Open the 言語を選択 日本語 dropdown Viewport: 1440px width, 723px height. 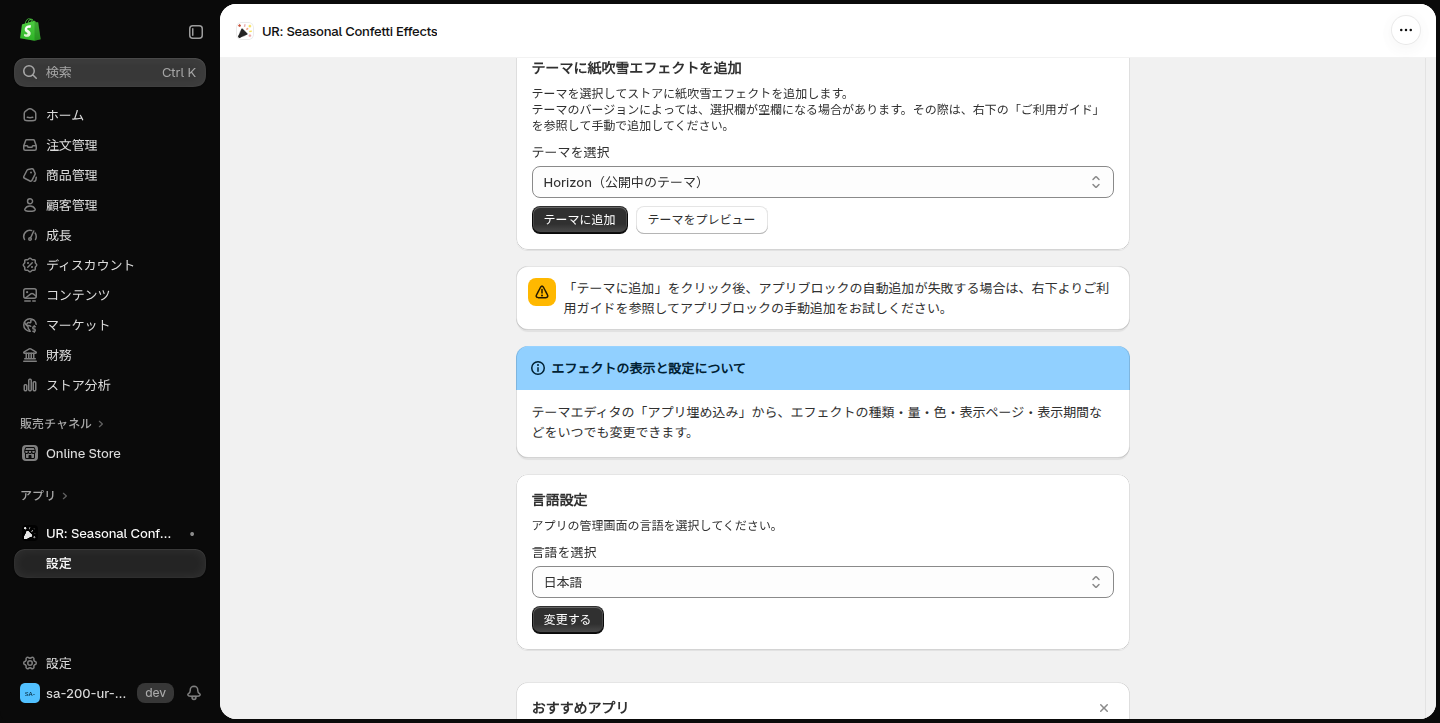click(822, 582)
